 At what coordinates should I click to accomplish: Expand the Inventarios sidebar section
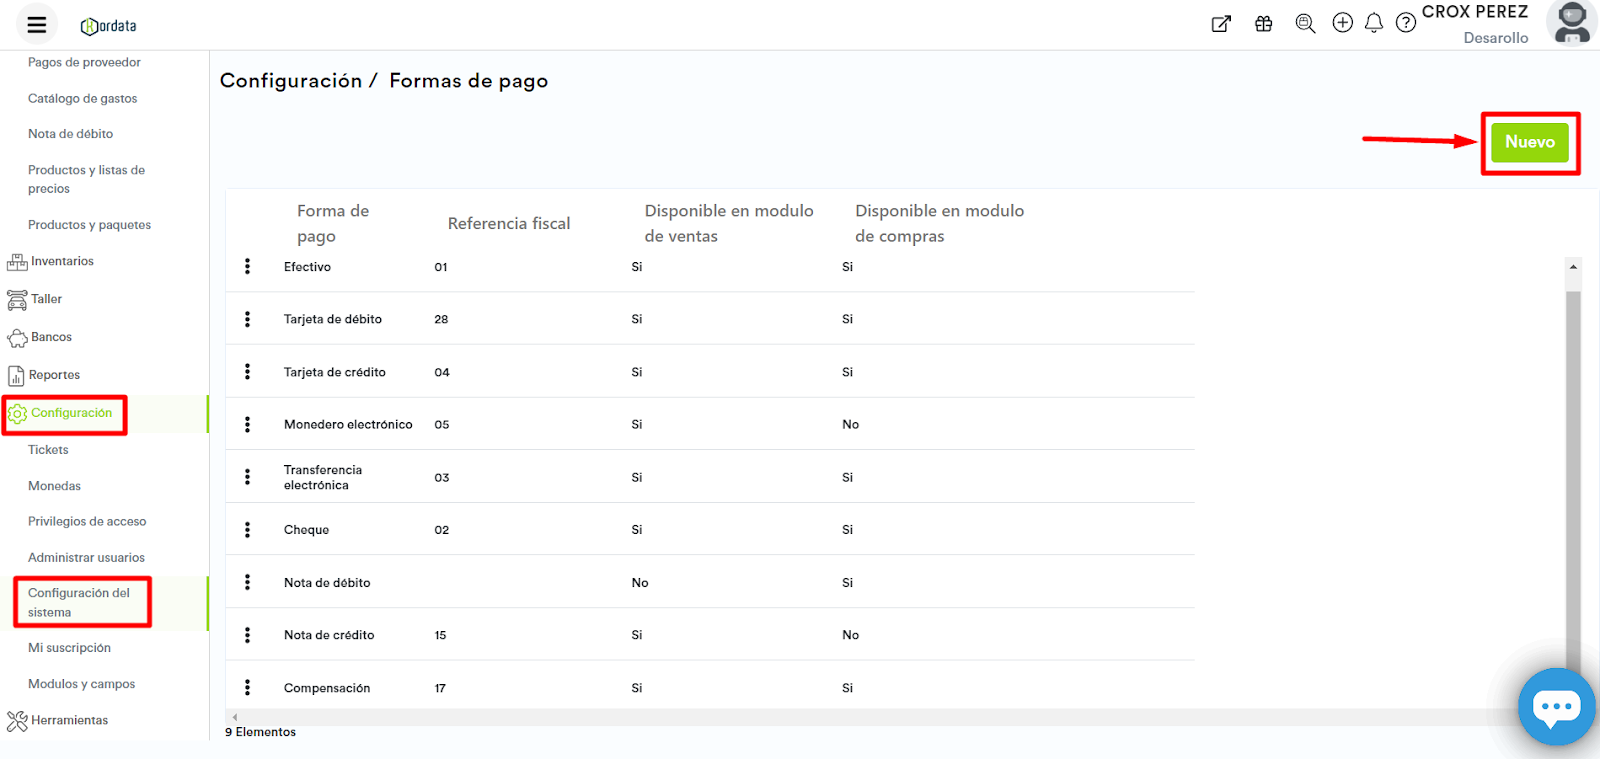pyautogui.click(x=61, y=262)
